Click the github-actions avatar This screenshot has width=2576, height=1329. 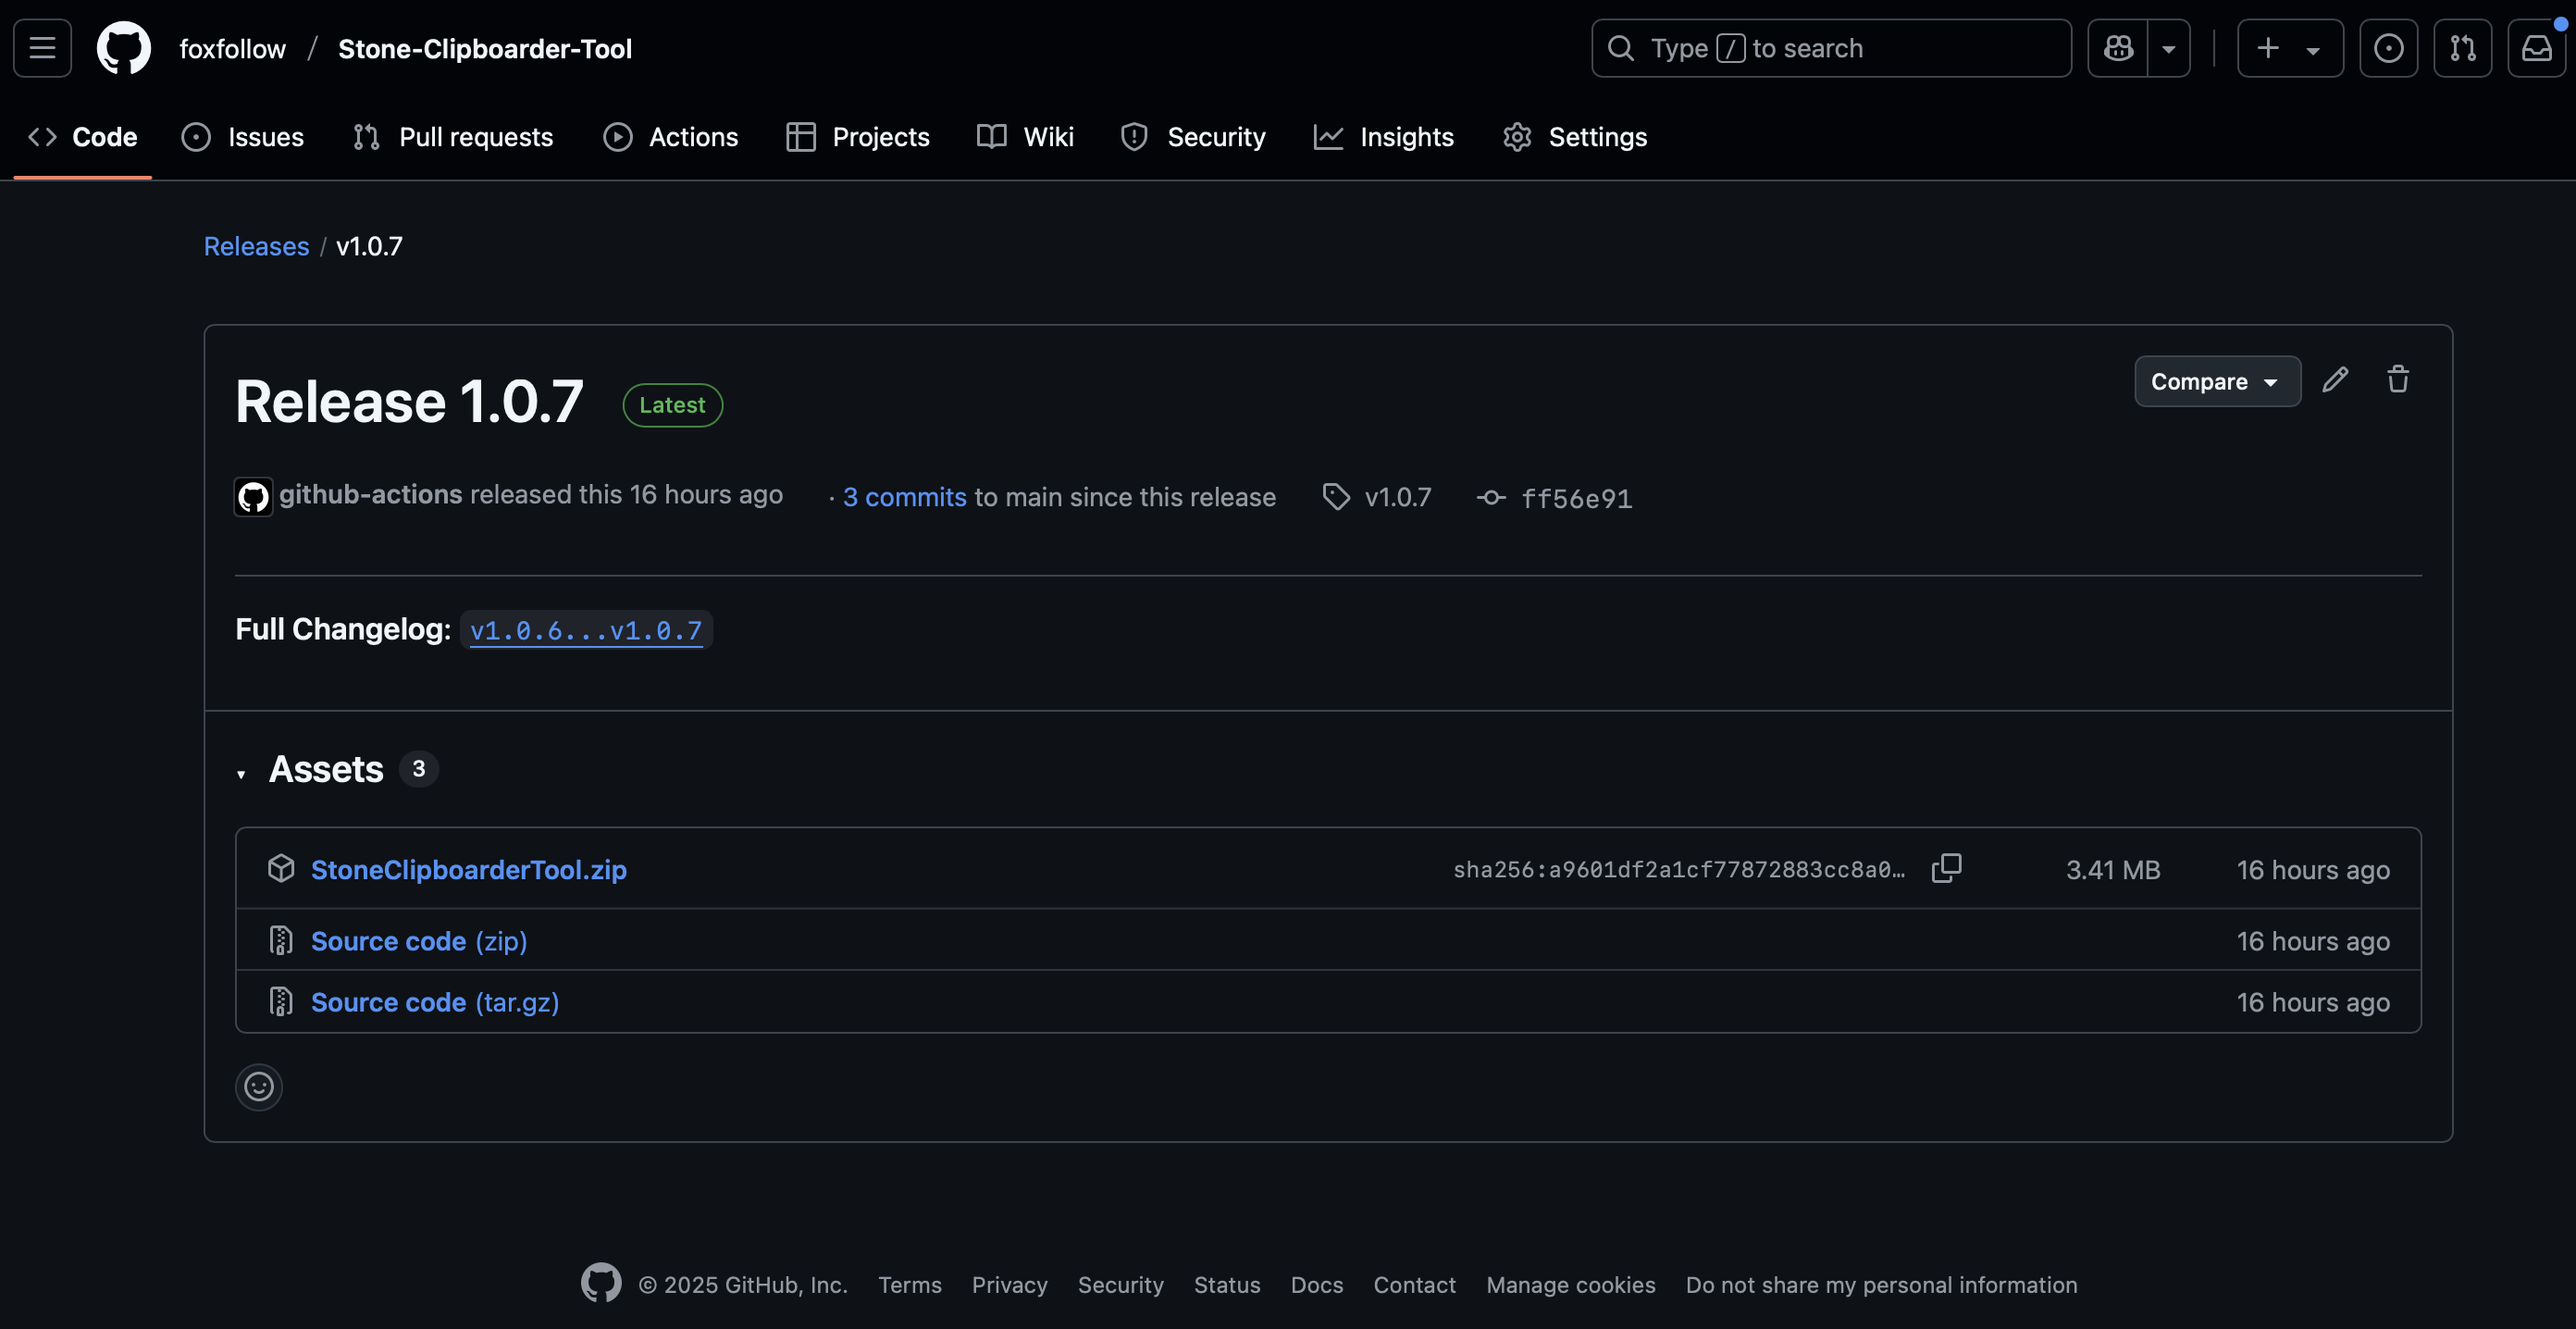coord(253,496)
